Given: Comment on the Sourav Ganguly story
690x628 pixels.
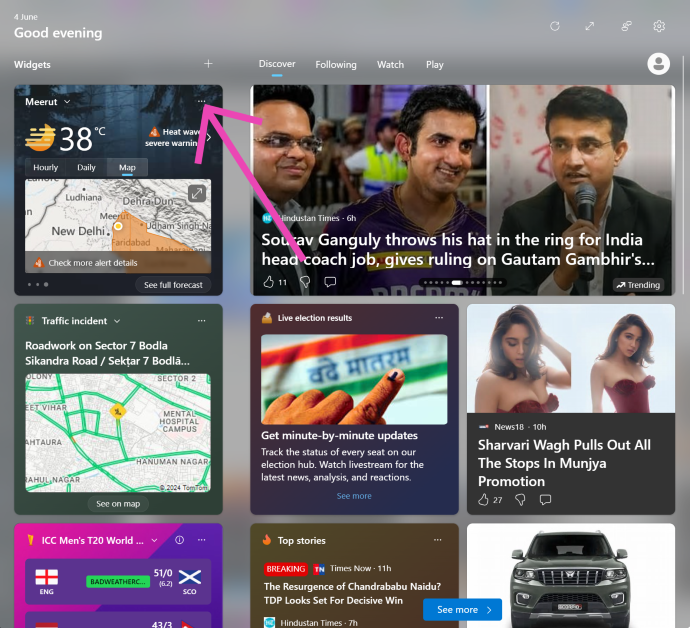Looking at the screenshot, I should (x=330, y=282).
